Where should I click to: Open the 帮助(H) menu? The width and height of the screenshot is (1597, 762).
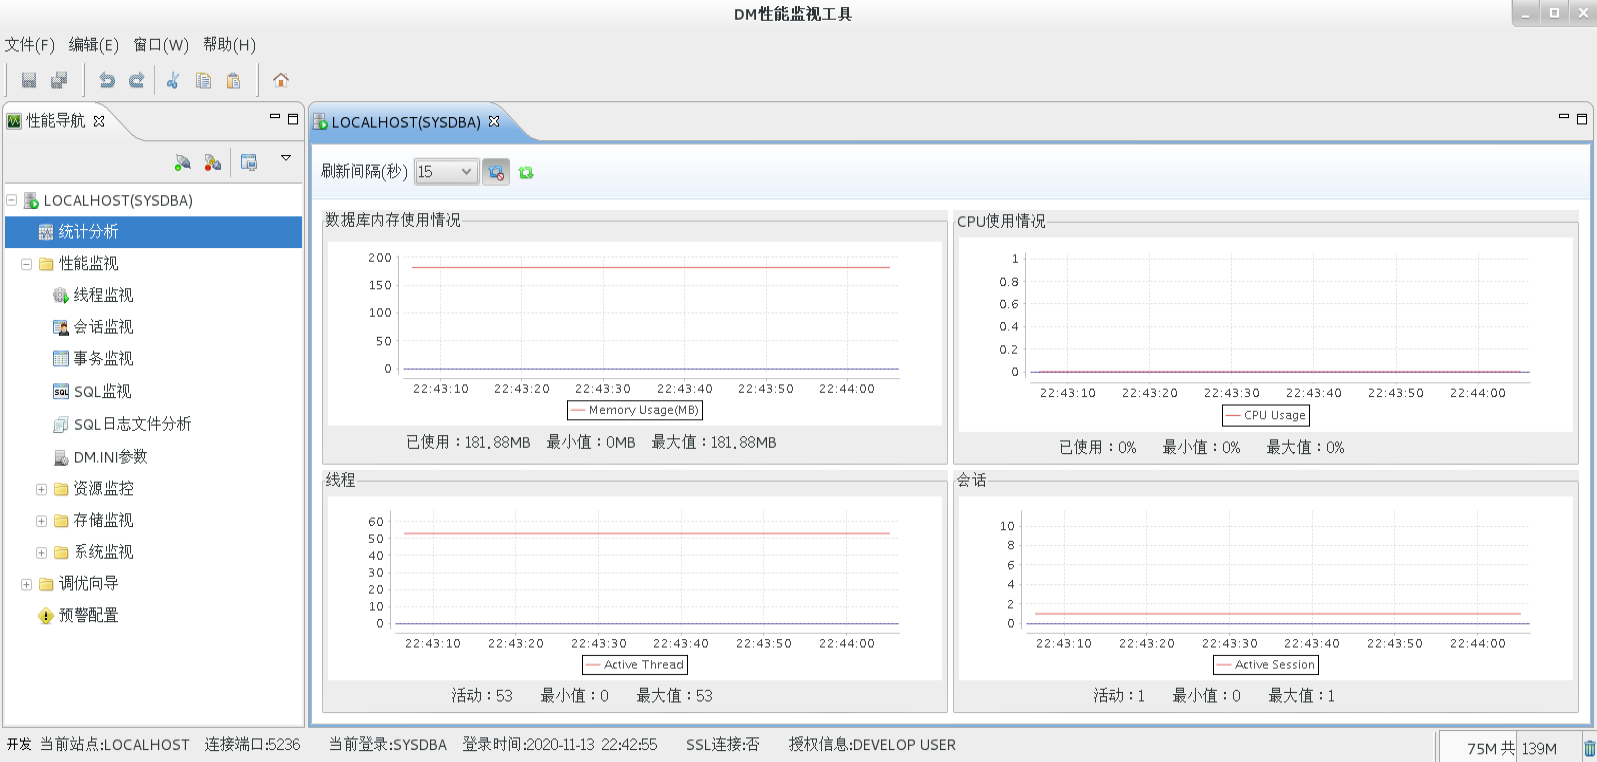click(229, 45)
